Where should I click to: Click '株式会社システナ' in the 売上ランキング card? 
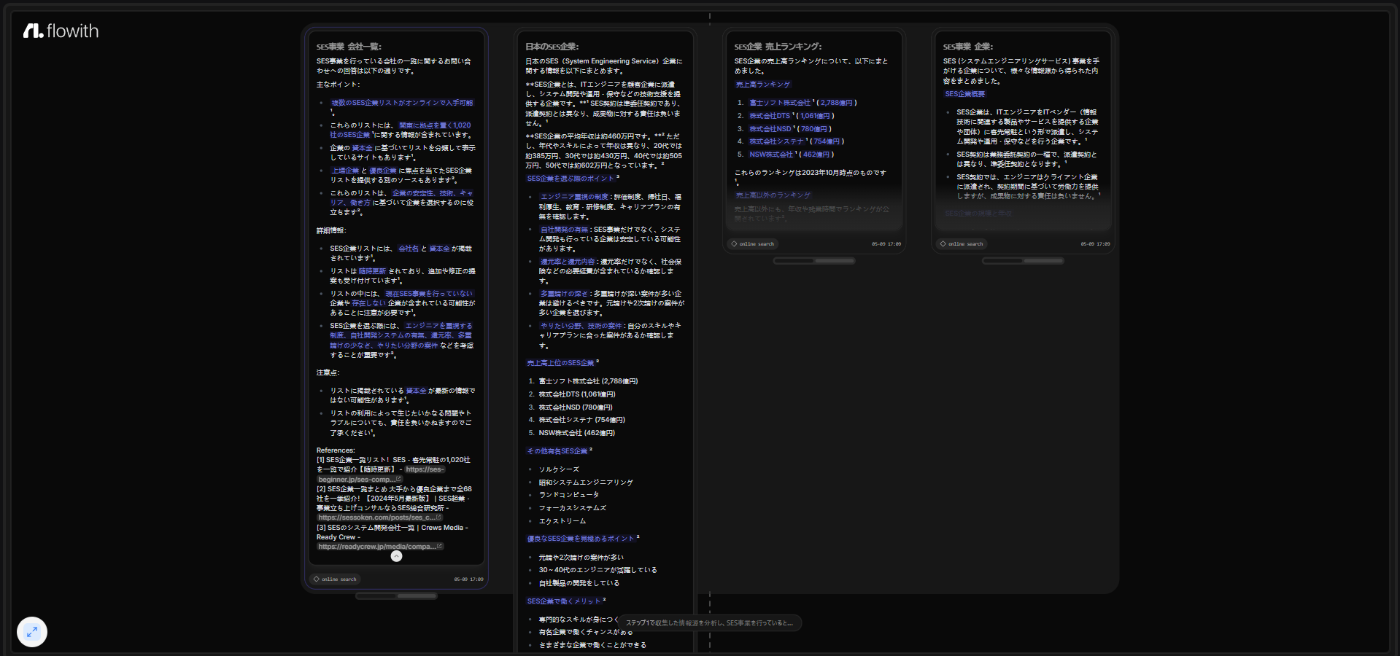776,141
